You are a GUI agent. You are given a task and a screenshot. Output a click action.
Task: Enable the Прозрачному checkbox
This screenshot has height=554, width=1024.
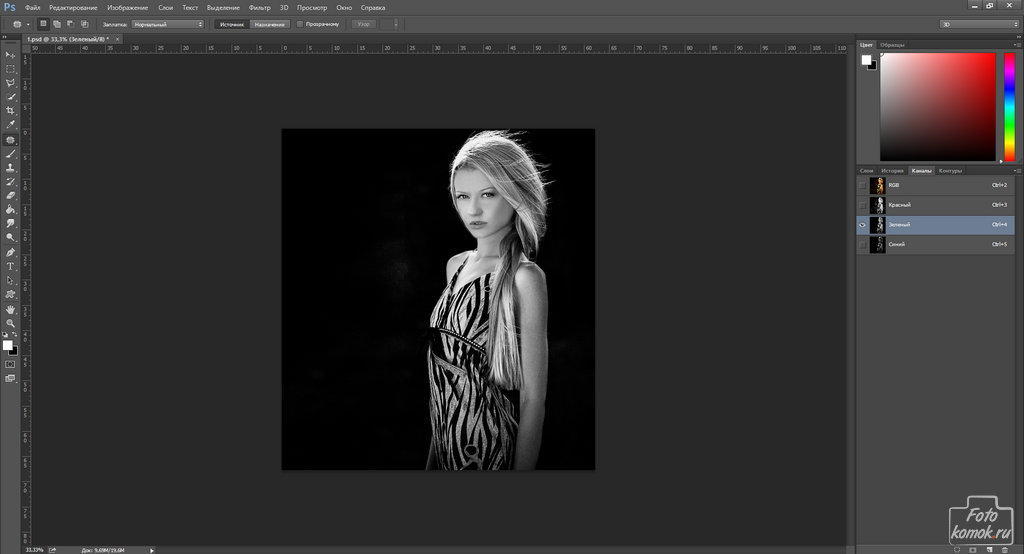pos(300,24)
